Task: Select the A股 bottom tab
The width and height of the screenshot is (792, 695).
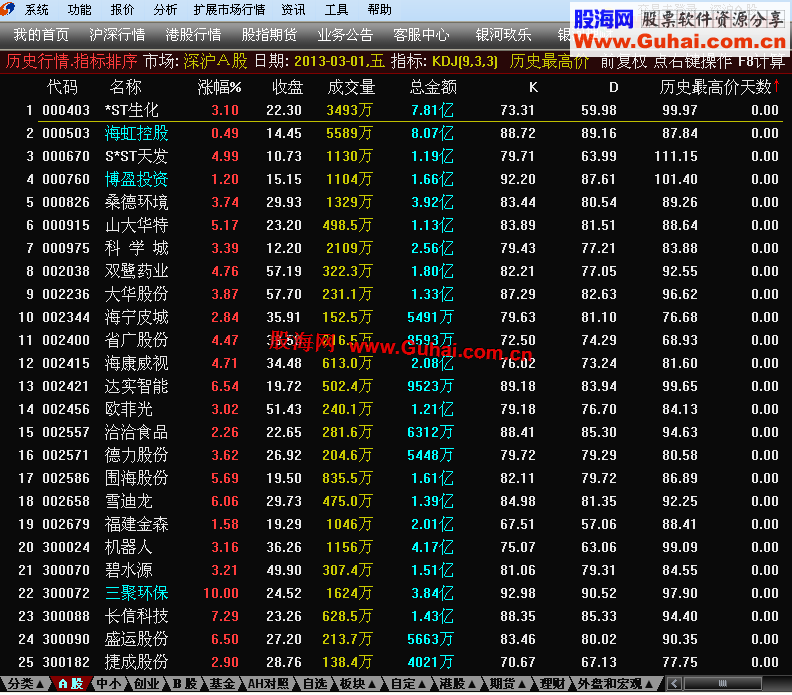Action: 71,684
